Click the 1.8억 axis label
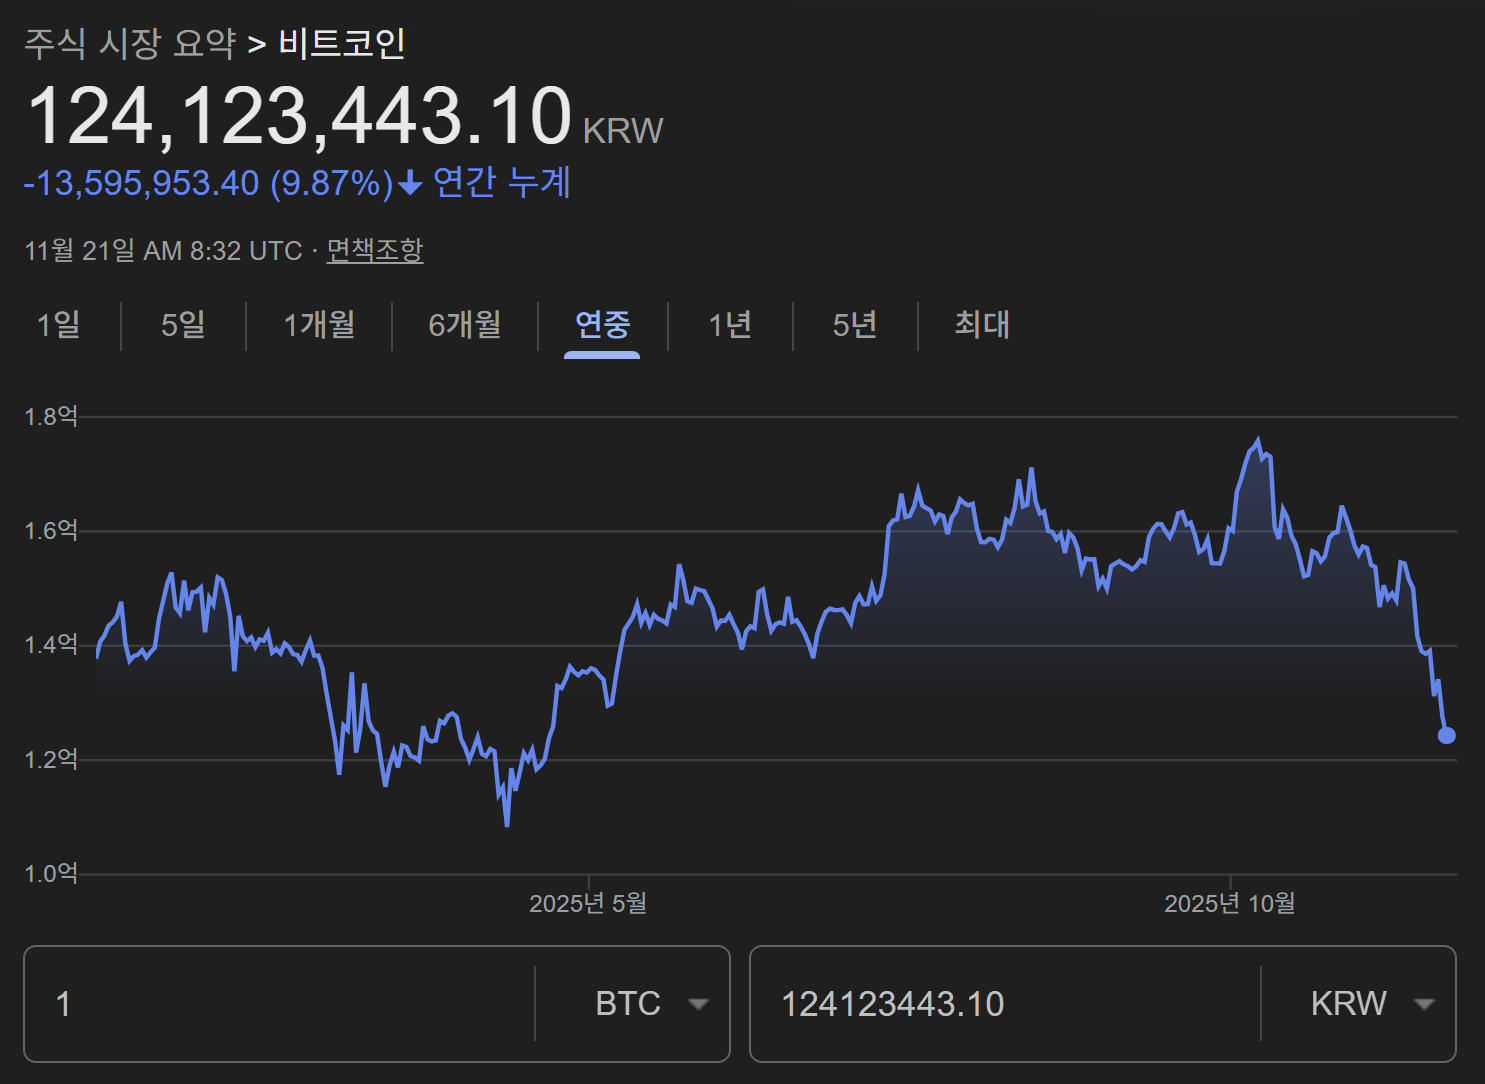Image resolution: width=1485 pixels, height=1084 pixels. point(51,416)
